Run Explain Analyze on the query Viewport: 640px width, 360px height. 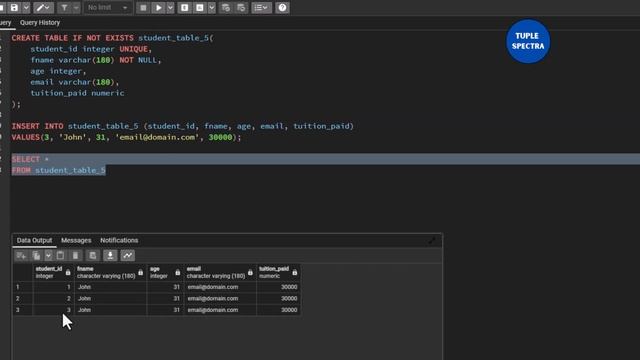[x=200, y=7]
